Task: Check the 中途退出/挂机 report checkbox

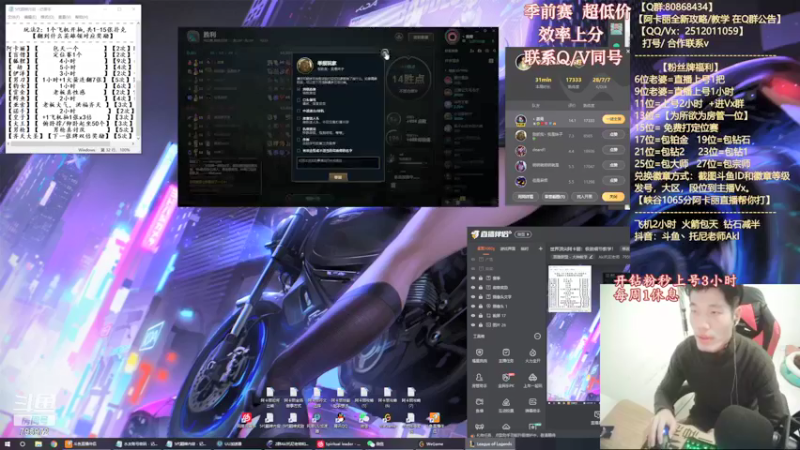Action: coord(298,111)
